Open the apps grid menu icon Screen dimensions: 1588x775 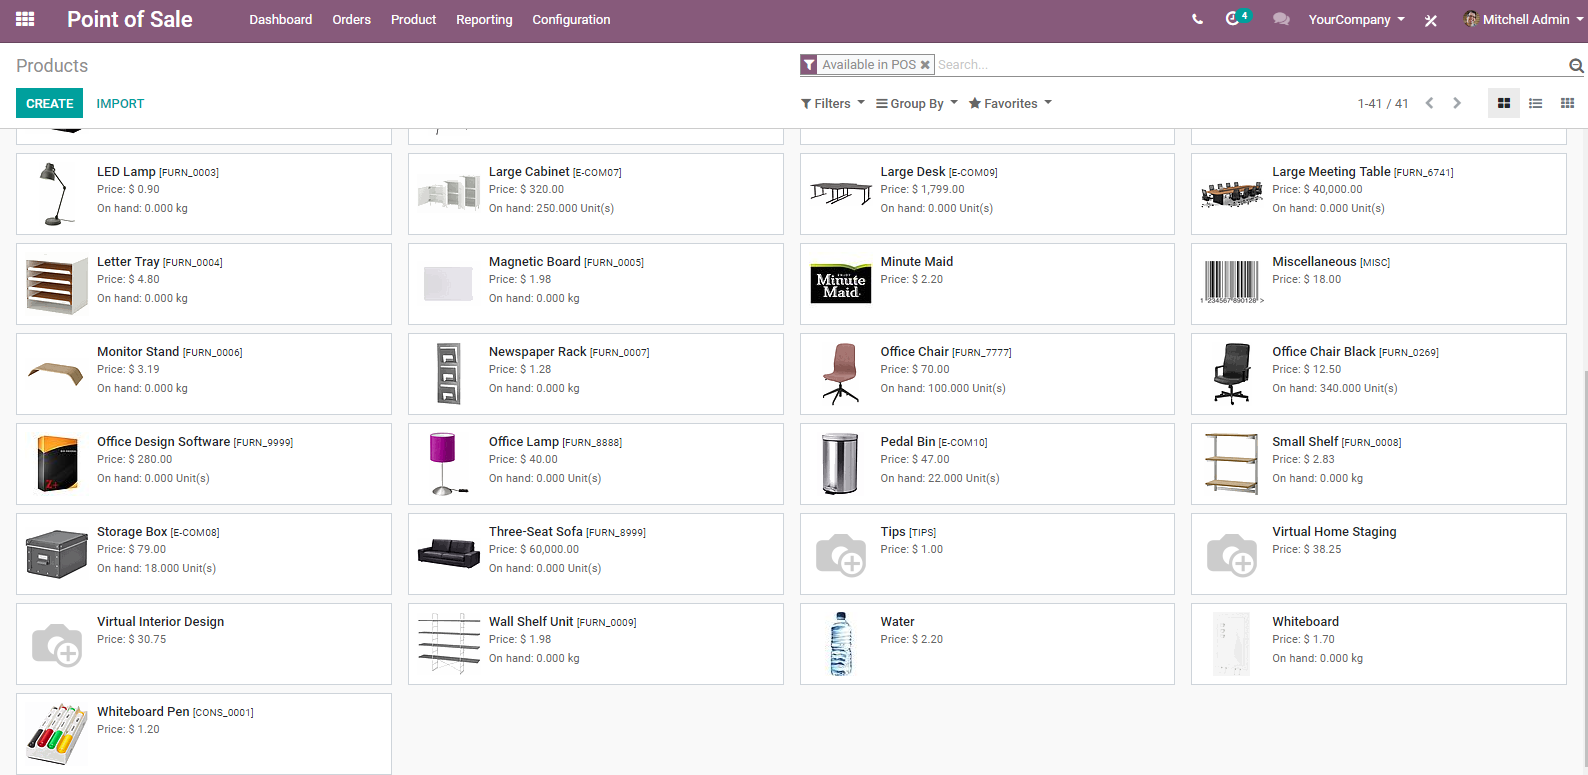[25, 19]
